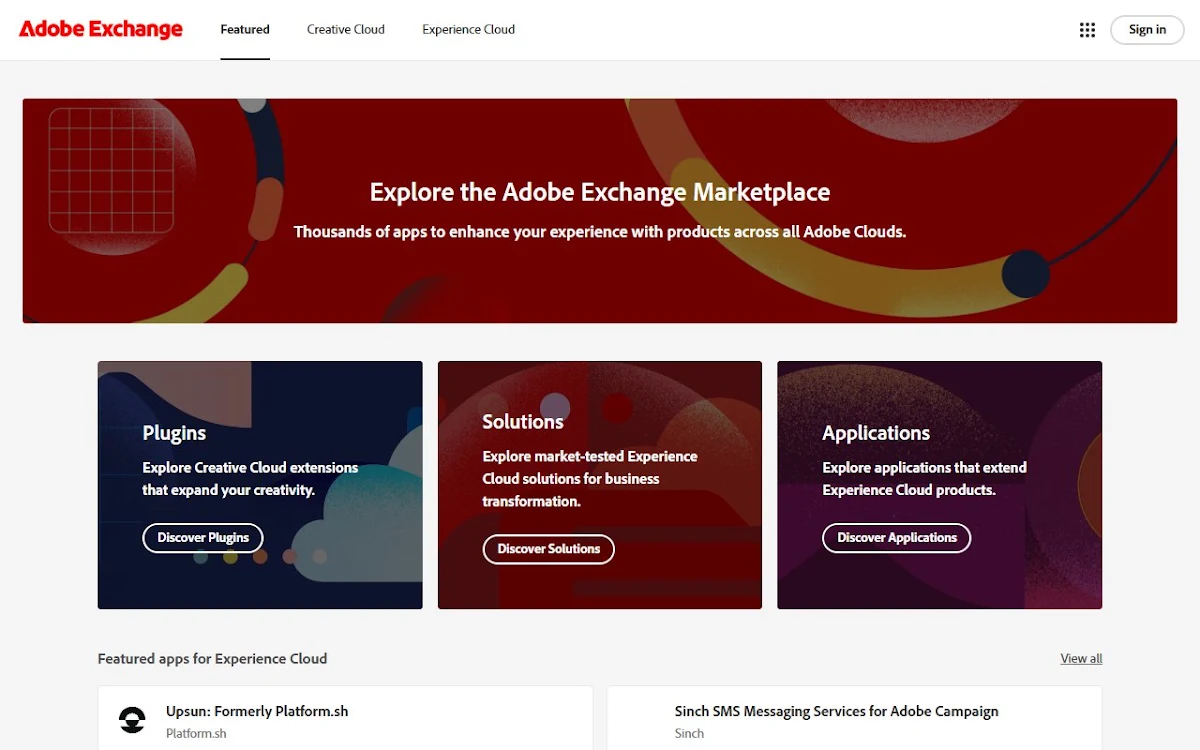Select the Featured tab

[245, 30]
